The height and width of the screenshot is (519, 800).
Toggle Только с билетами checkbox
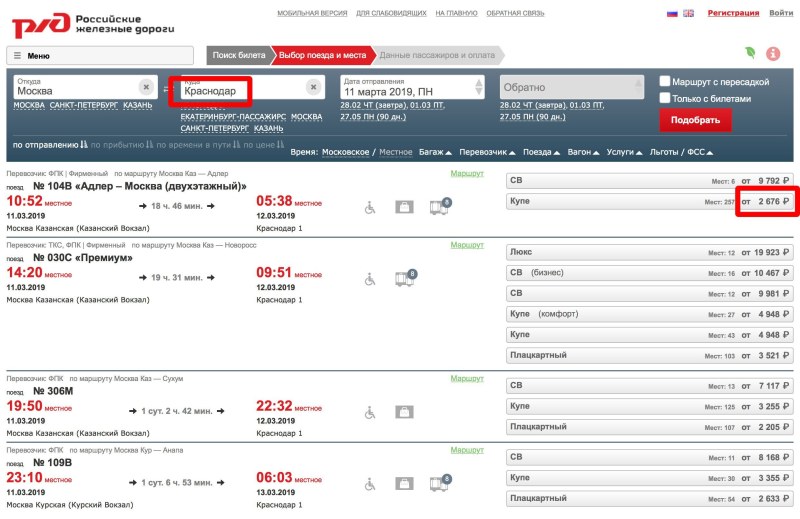pos(666,98)
